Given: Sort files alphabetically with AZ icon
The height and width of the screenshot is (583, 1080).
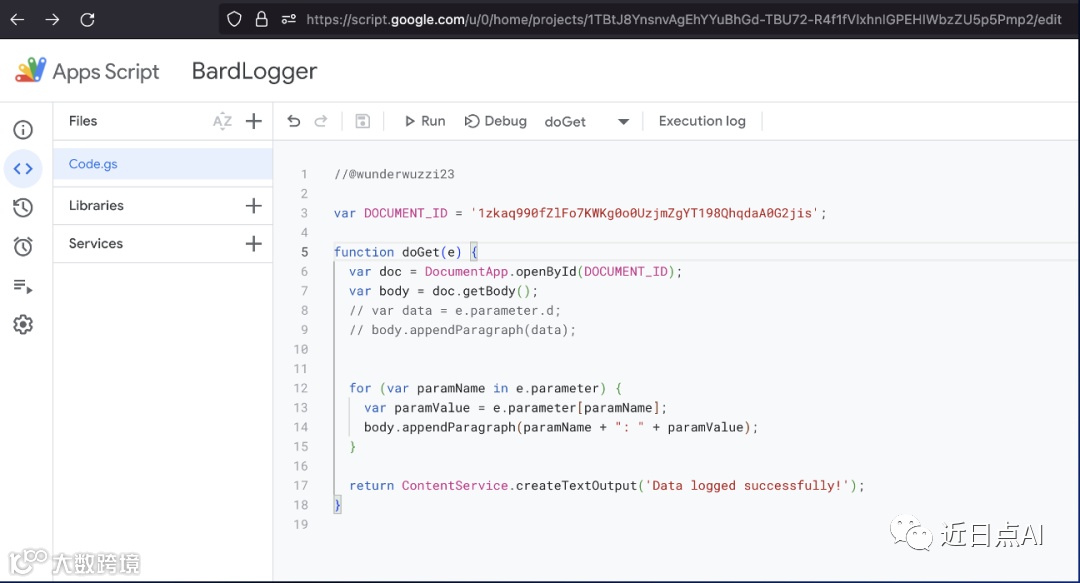Looking at the screenshot, I should pyautogui.click(x=222, y=121).
